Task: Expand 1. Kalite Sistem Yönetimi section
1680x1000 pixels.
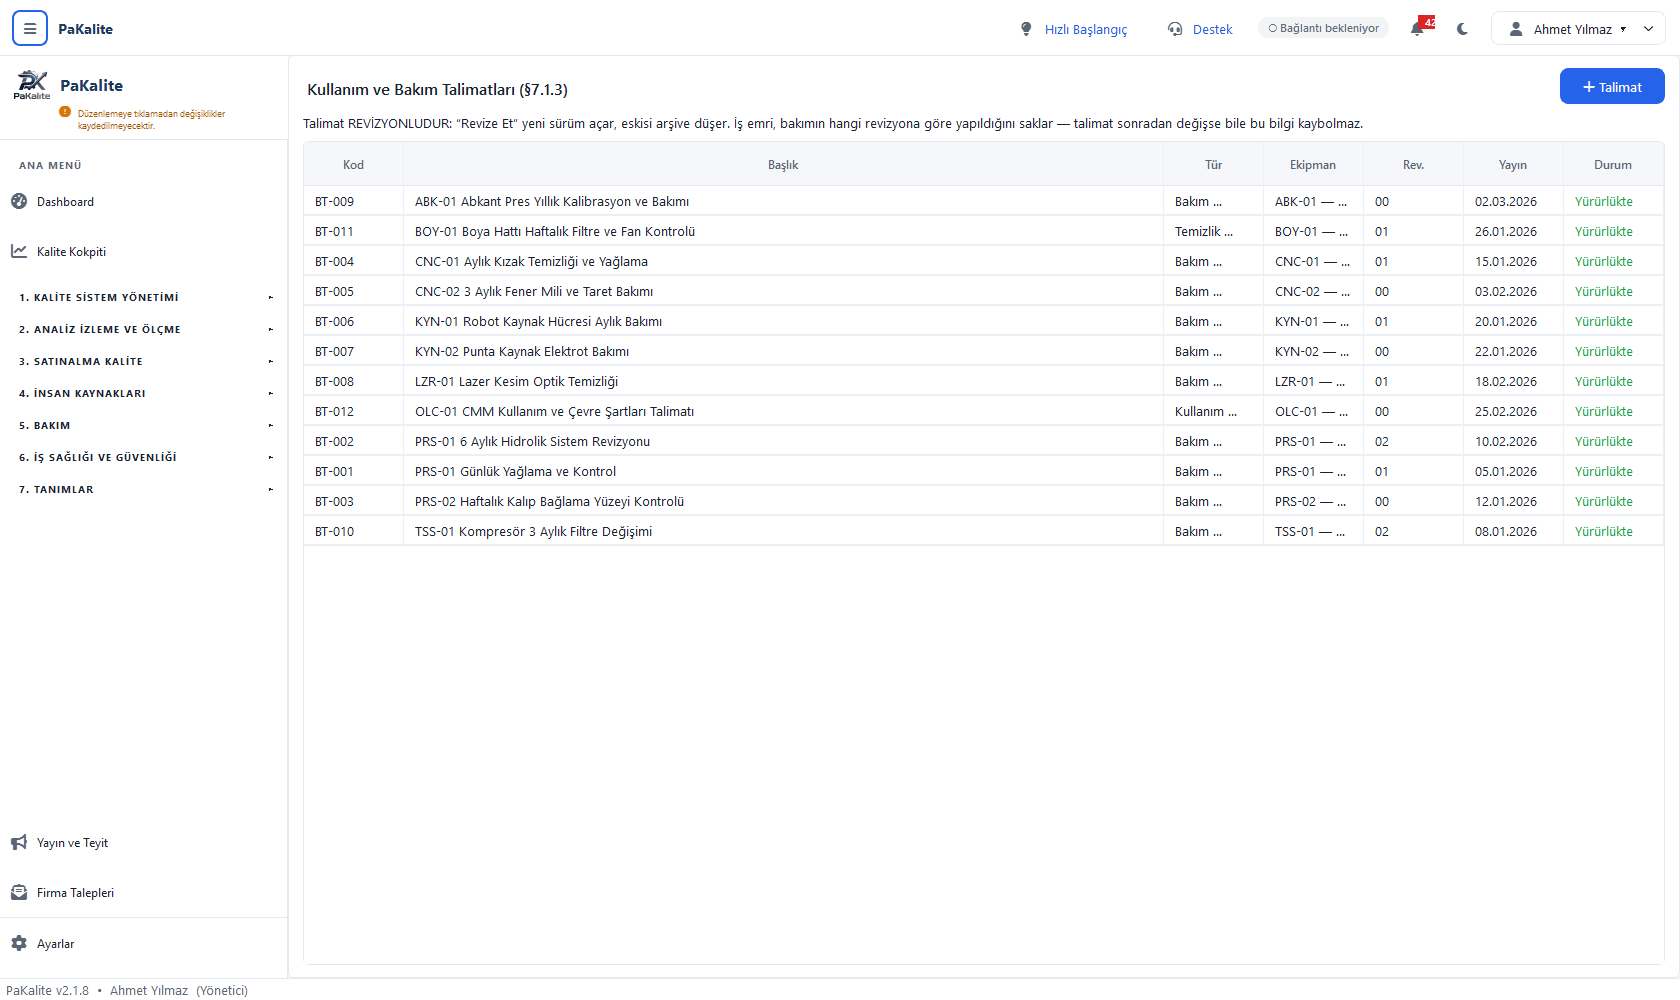Action: (144, 297)
